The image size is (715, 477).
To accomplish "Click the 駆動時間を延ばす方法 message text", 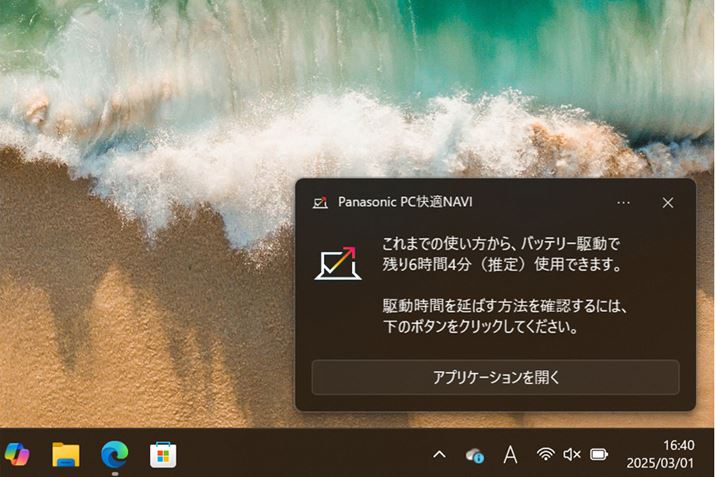I will tap(505, 316).
